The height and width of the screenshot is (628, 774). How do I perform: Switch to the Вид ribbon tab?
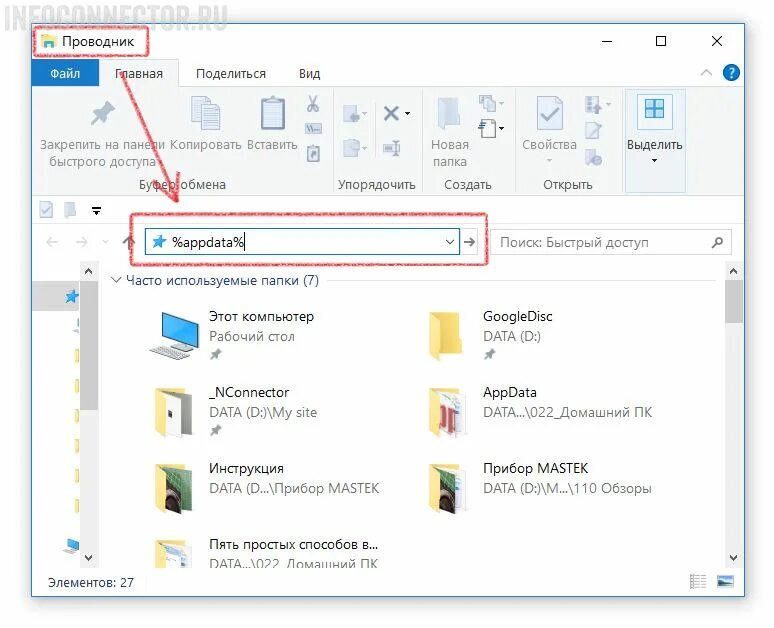pos(310,74)
